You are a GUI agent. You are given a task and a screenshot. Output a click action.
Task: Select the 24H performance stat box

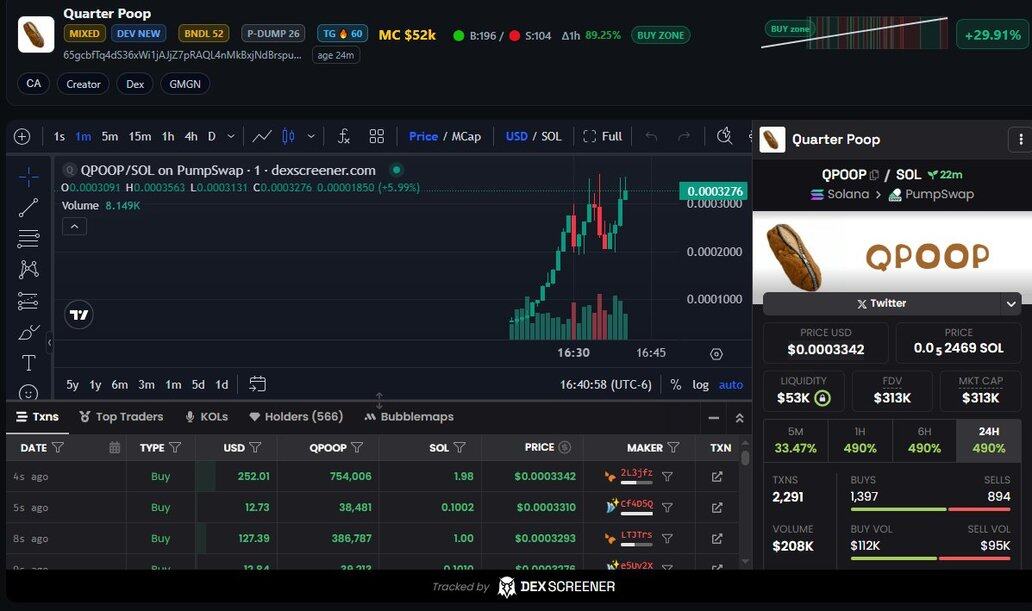(x=989, y=441)
